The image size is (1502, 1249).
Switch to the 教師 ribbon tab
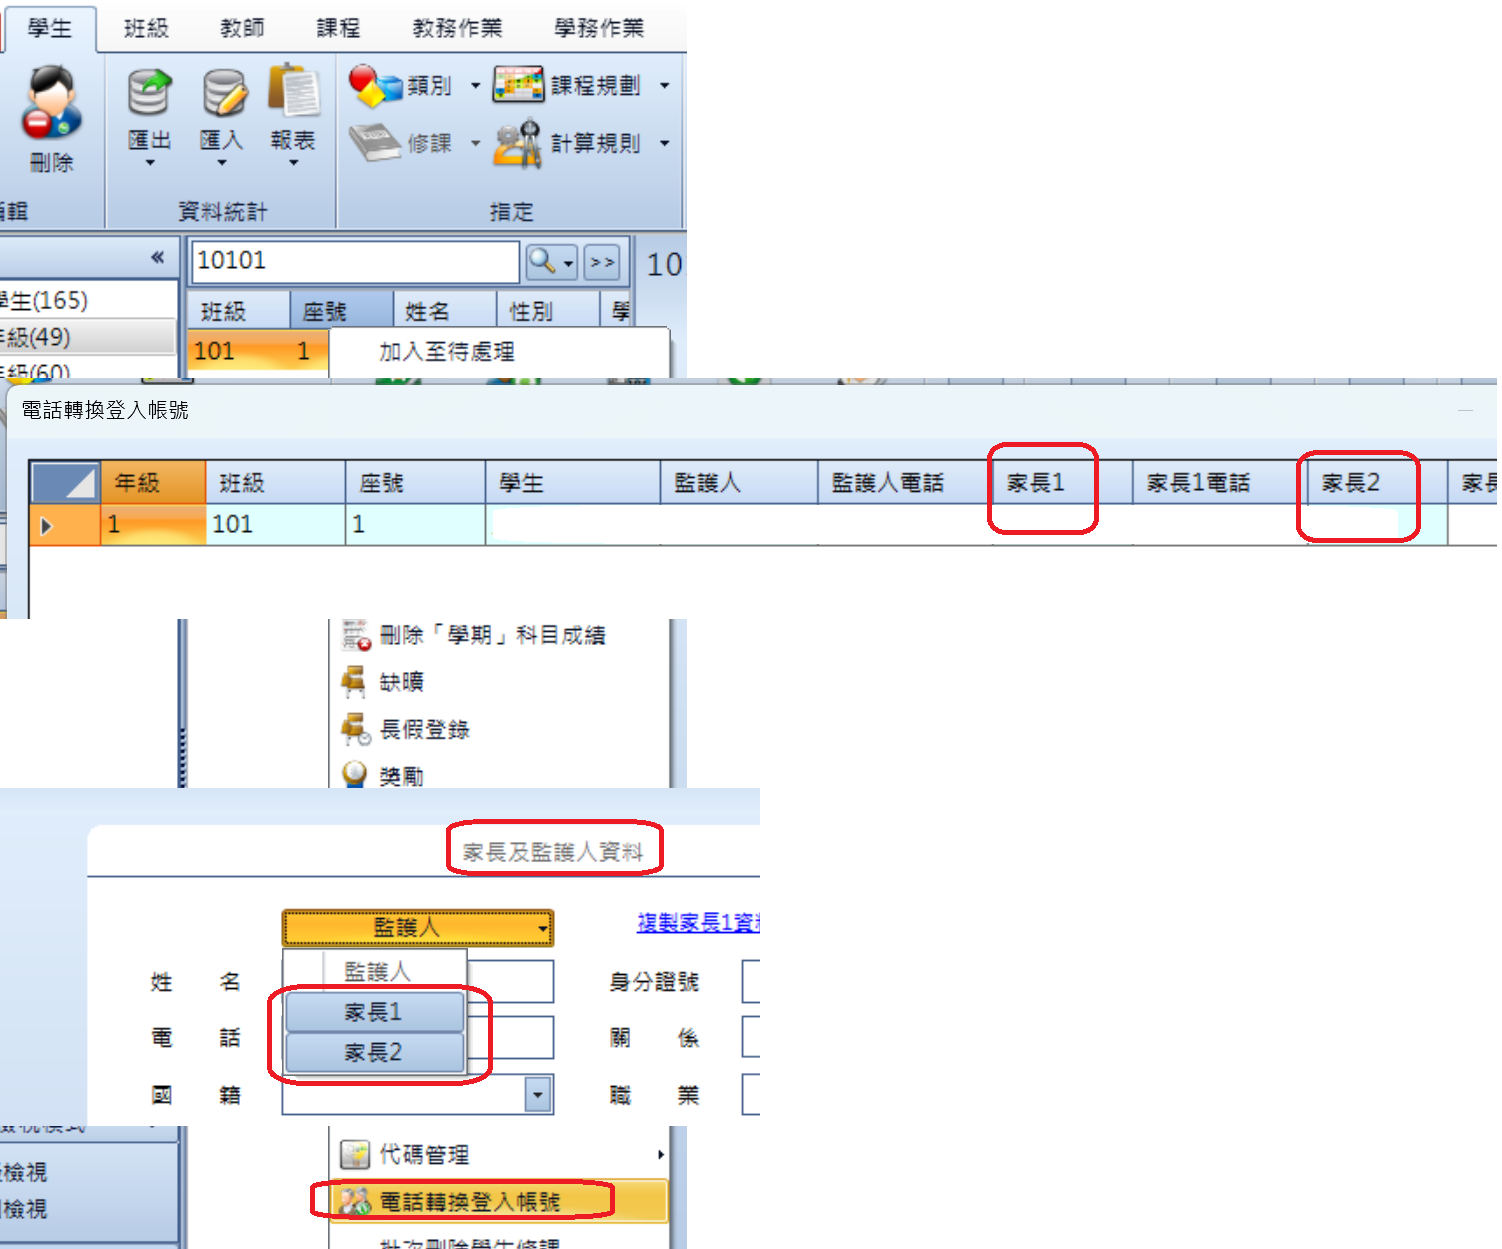click(242, 28)
